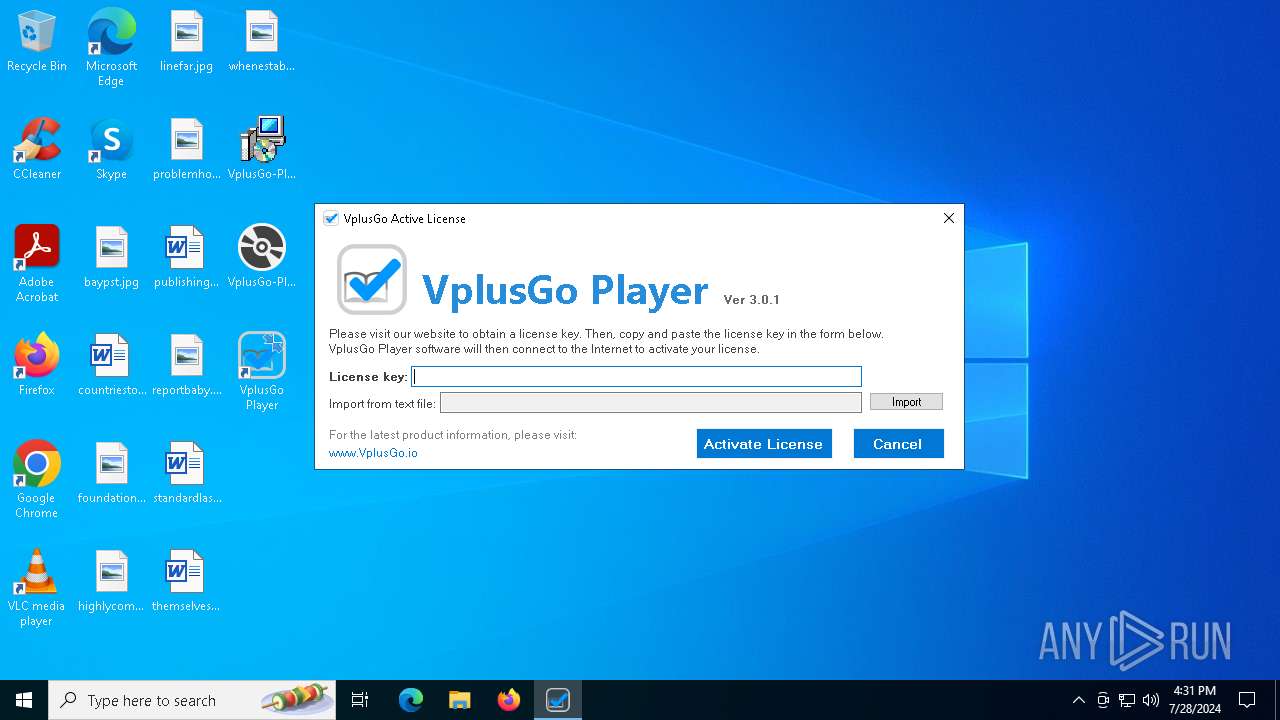Open Google Chrome desktop shortcut
Viewport: 1280px width, 720px height.
37,480
